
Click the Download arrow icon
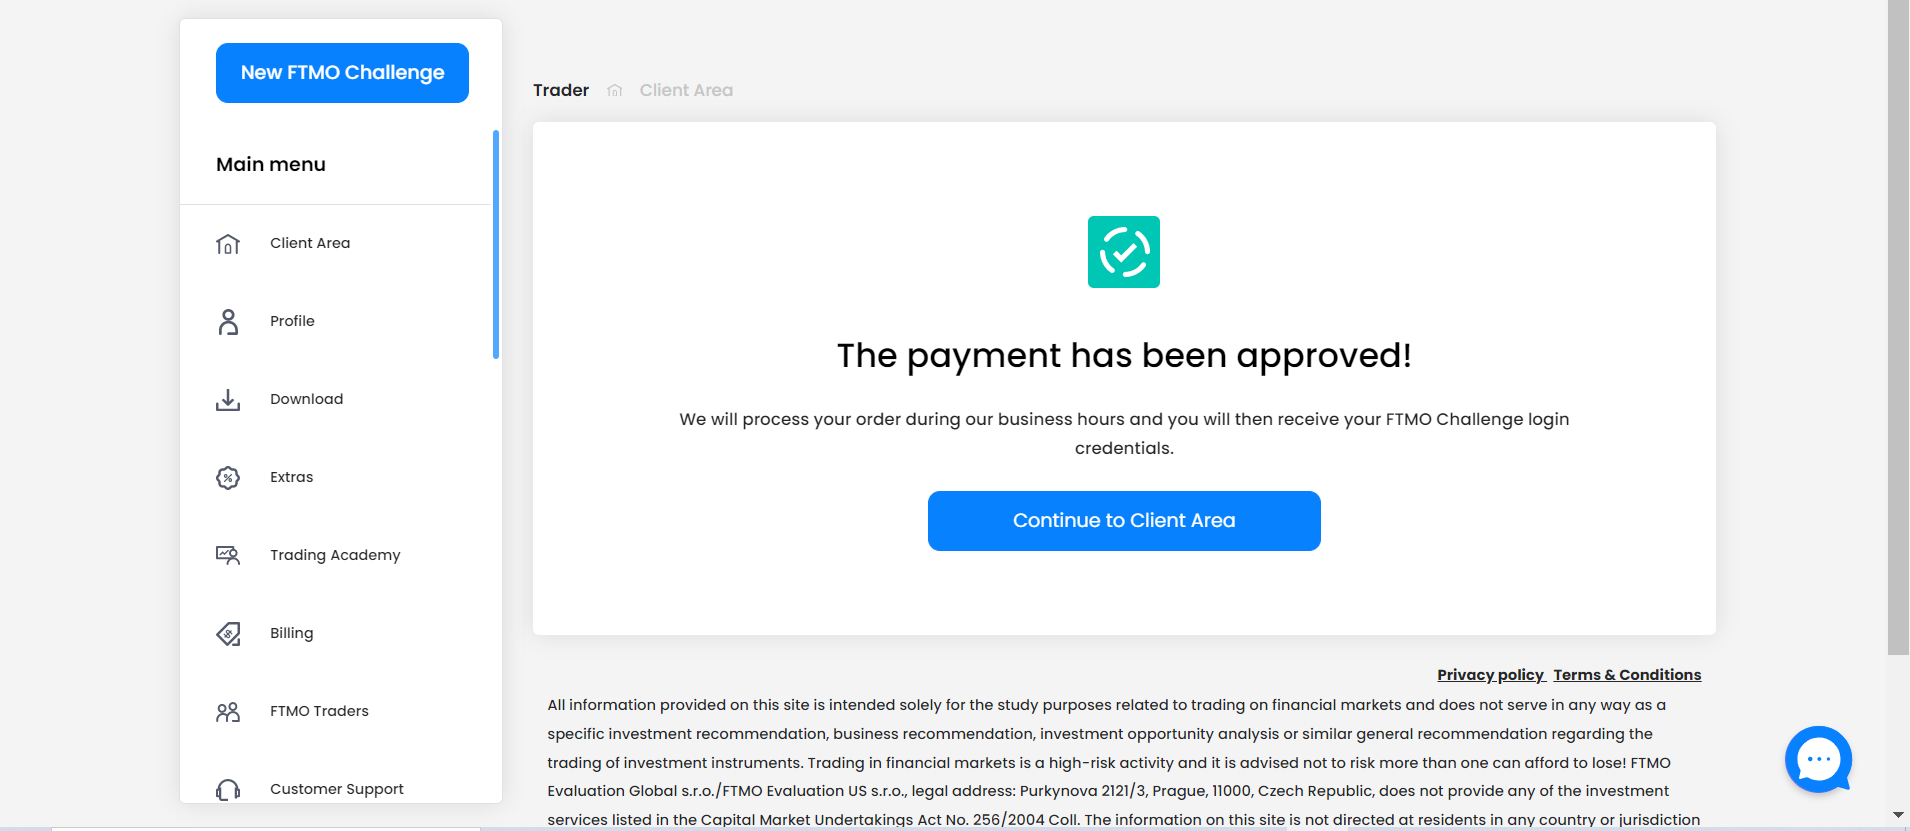tap(228, 400)
